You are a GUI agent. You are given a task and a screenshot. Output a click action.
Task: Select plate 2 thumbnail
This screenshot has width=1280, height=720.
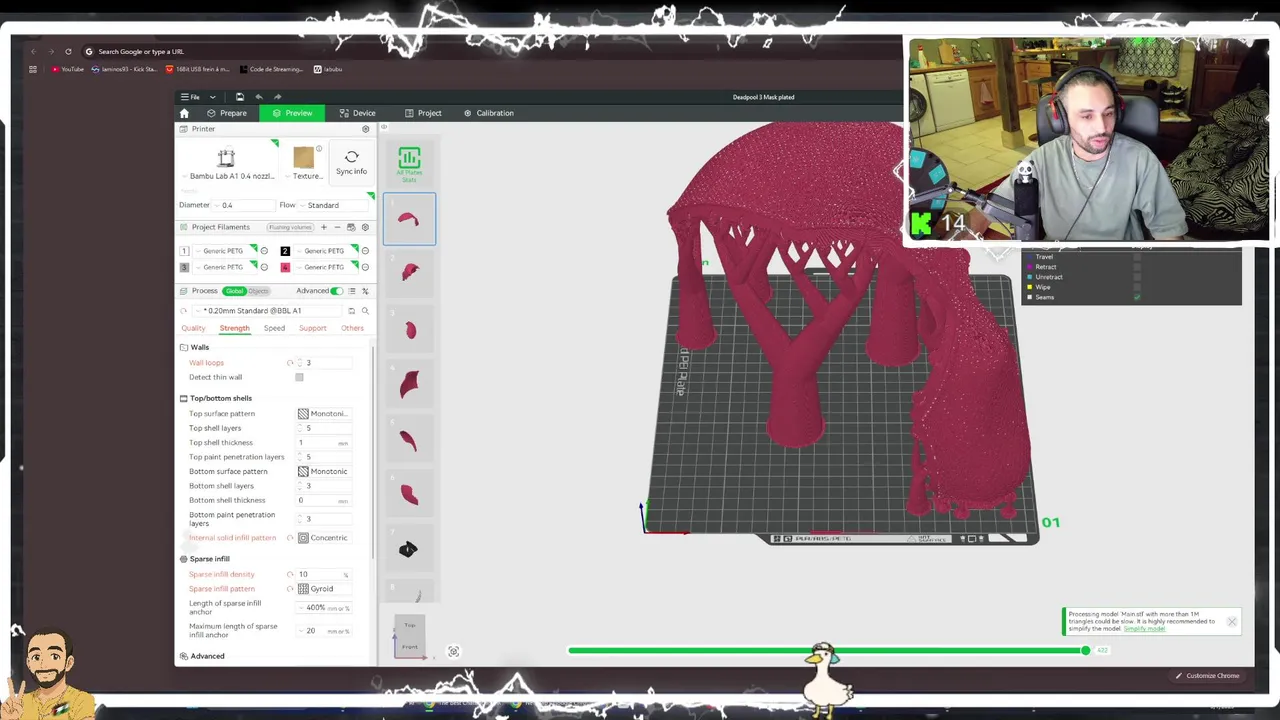(410, 272)
